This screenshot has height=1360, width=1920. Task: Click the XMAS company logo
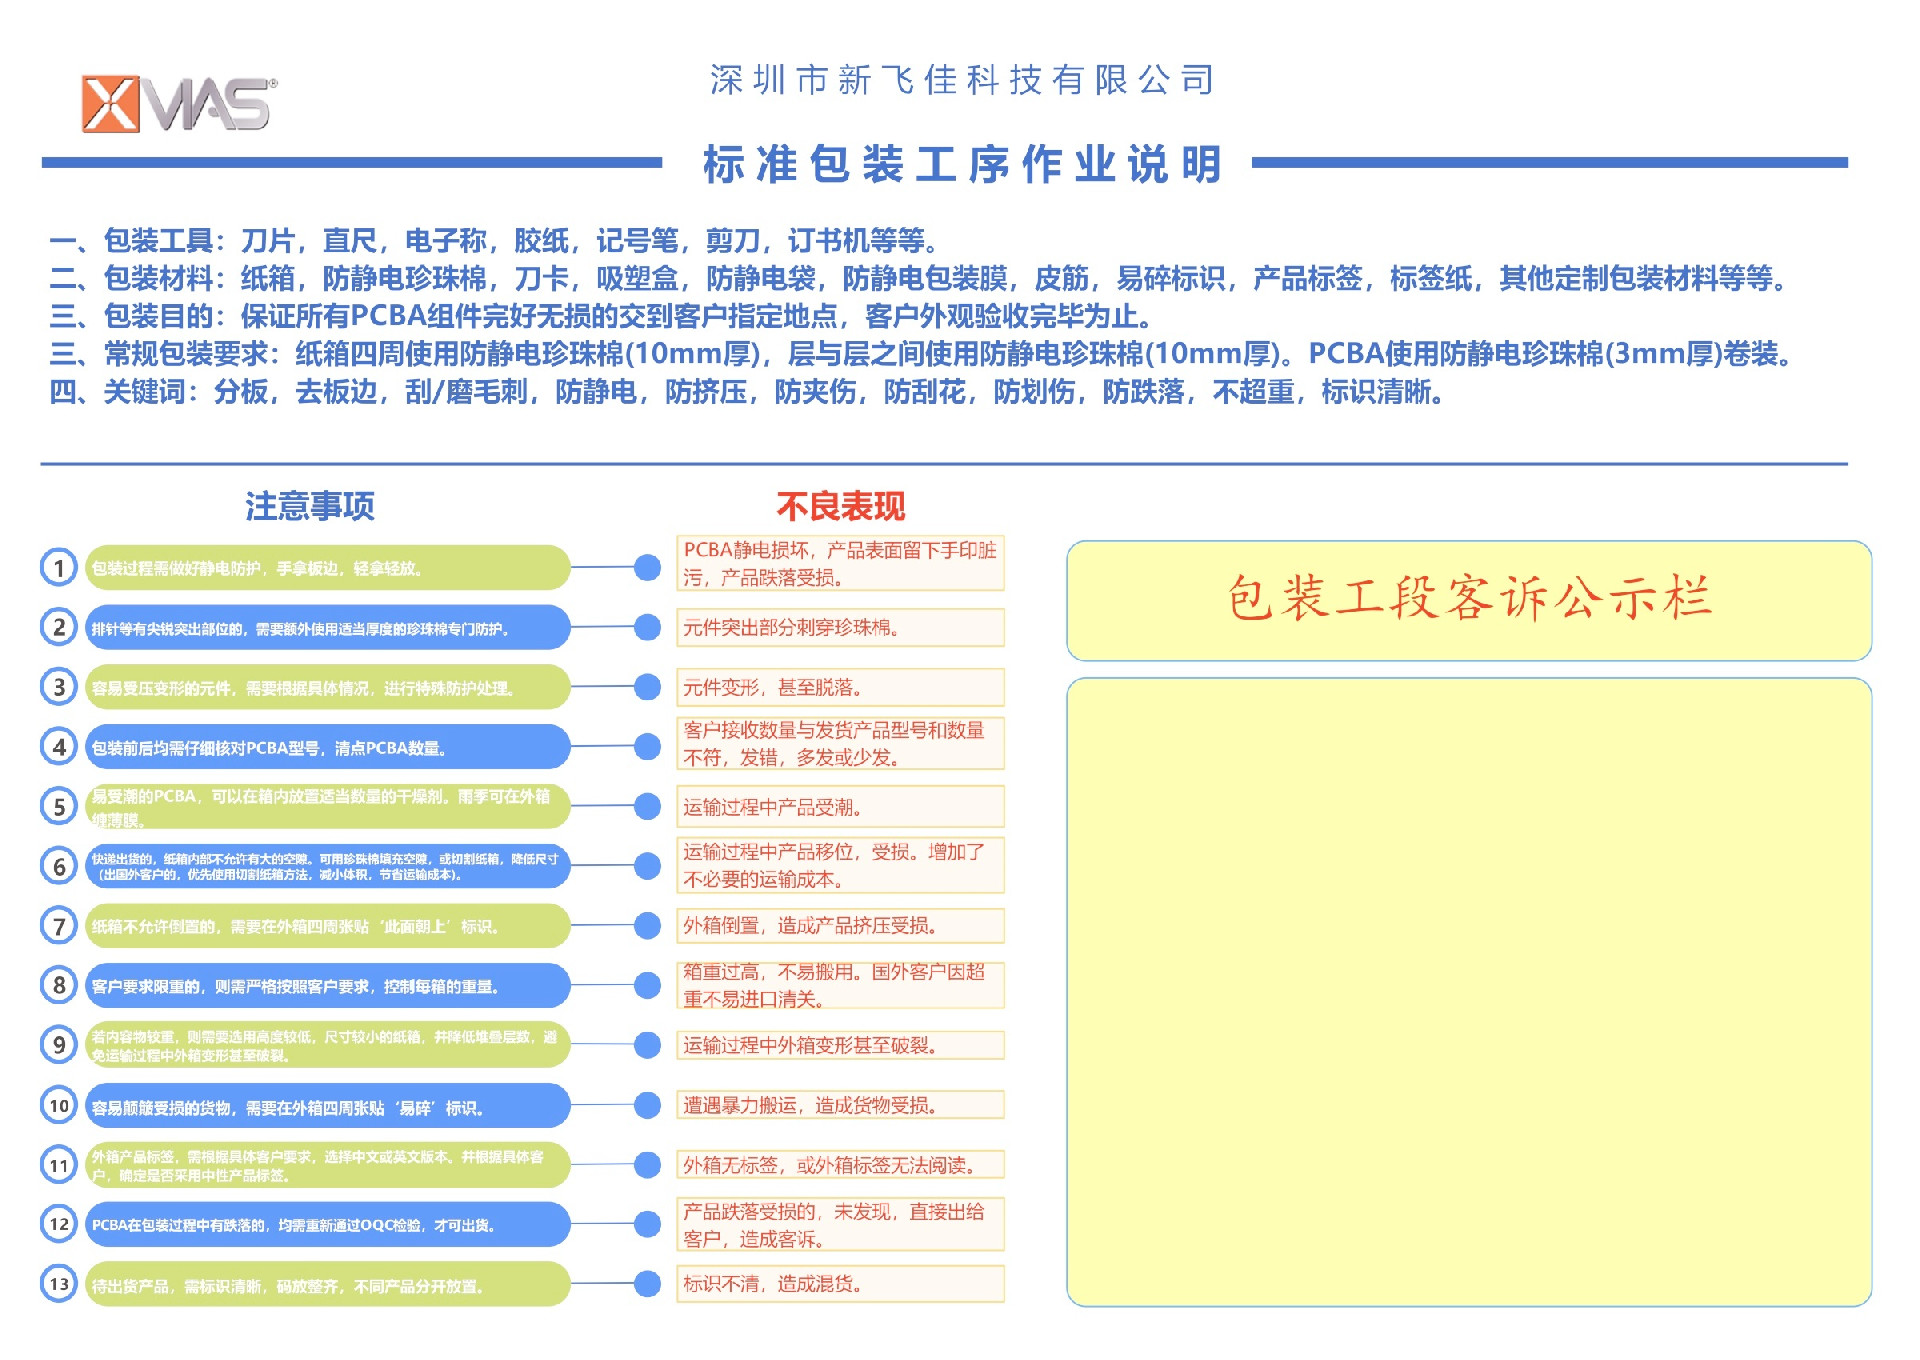178,103
